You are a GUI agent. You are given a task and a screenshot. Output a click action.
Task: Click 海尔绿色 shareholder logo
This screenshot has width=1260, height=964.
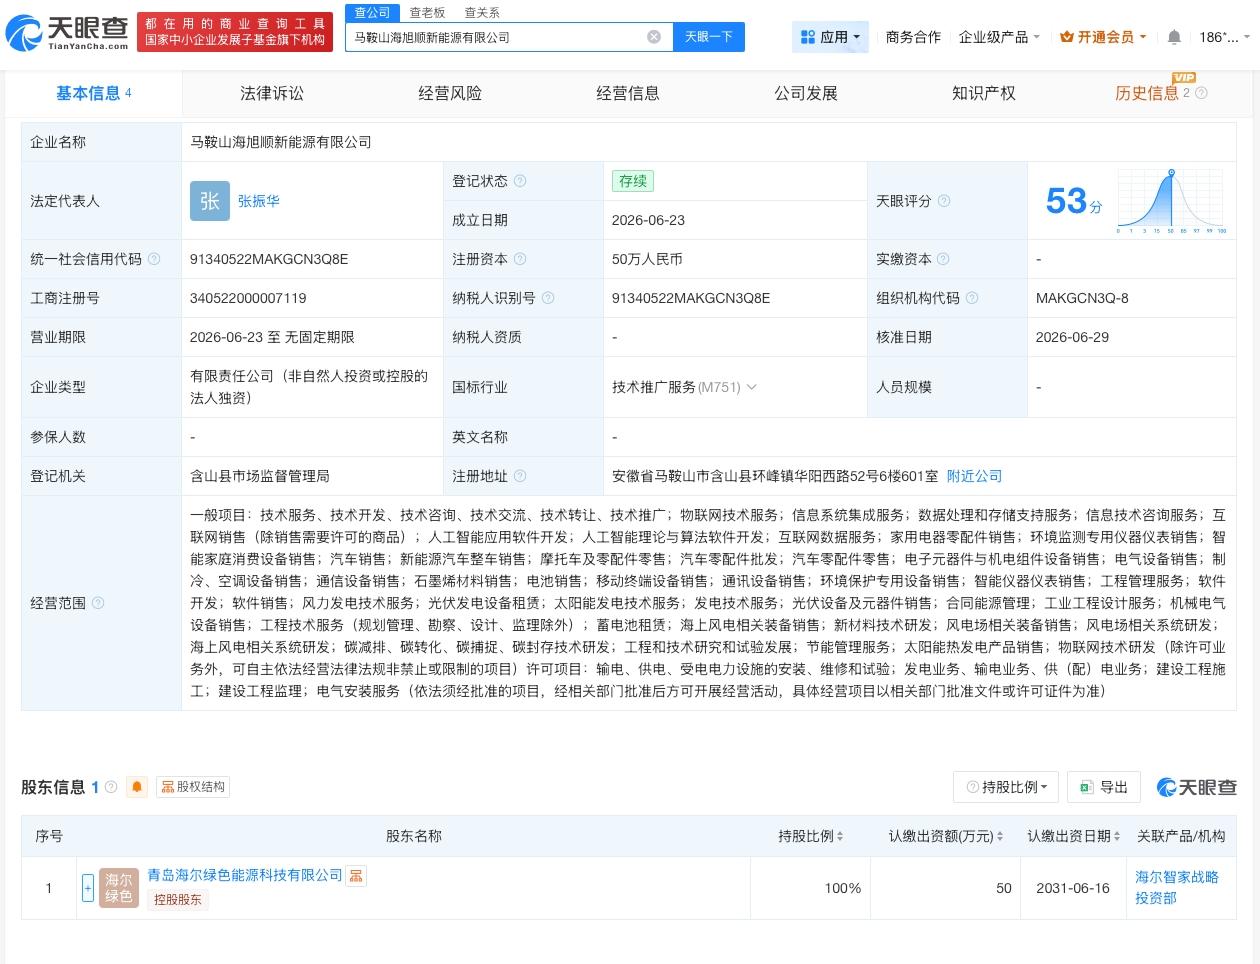coord(119,888)
